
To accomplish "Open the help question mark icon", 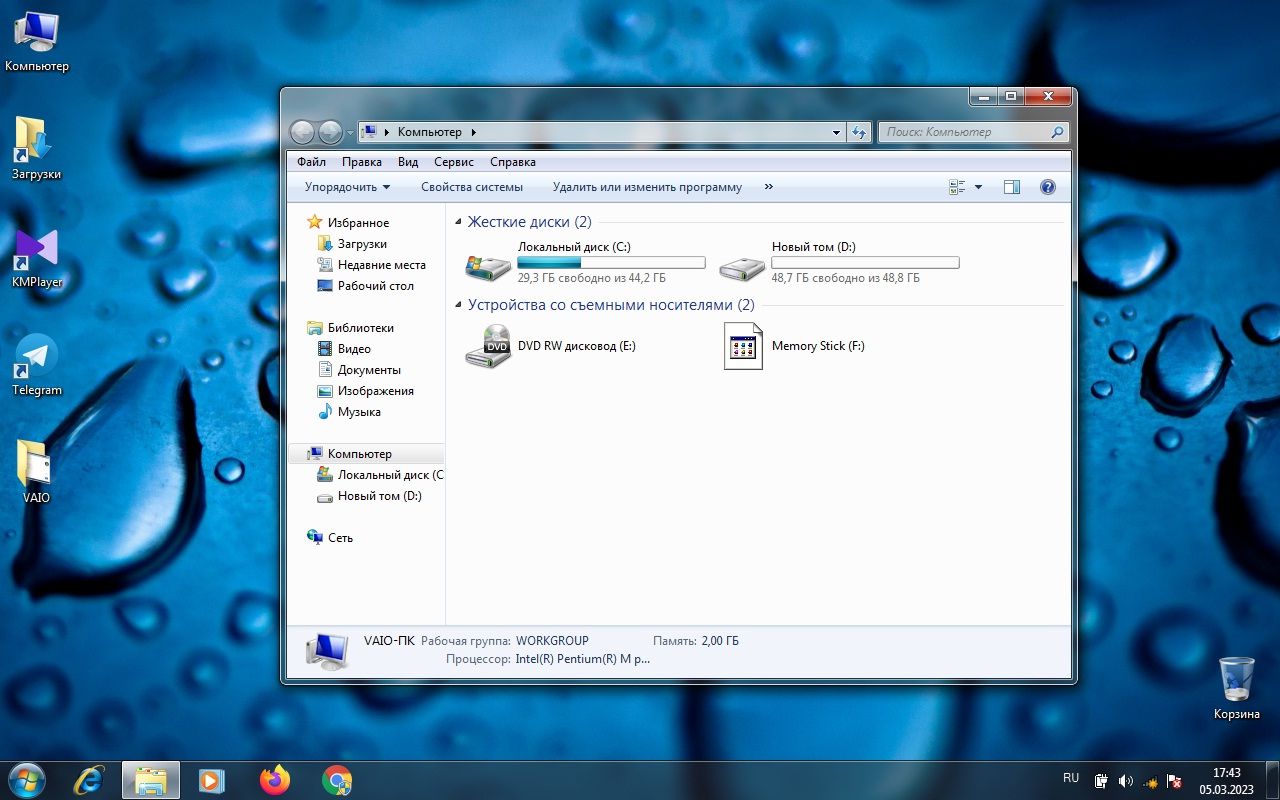I will coord(1048,187).
